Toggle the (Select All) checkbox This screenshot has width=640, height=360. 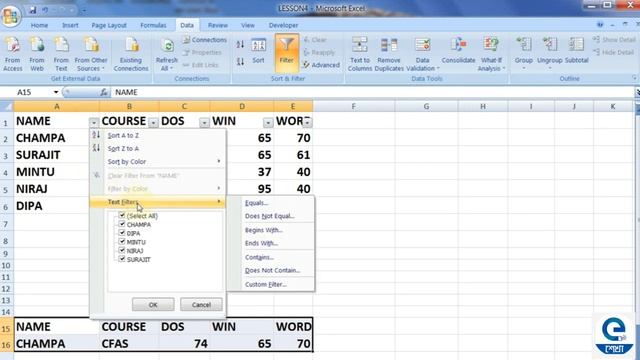pos(122,215)
